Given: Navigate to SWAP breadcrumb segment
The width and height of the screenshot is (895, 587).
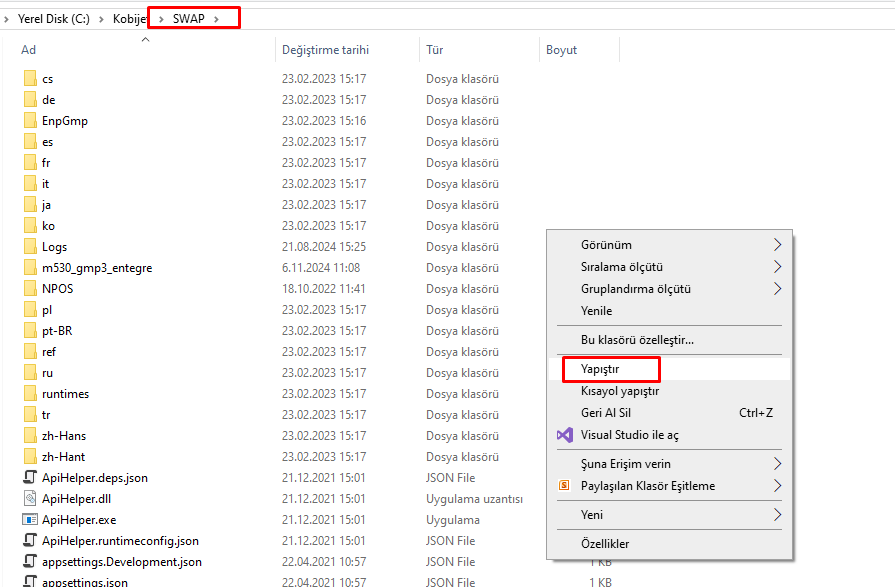Looking at the screenshot, I should click(x=188, y=19).
